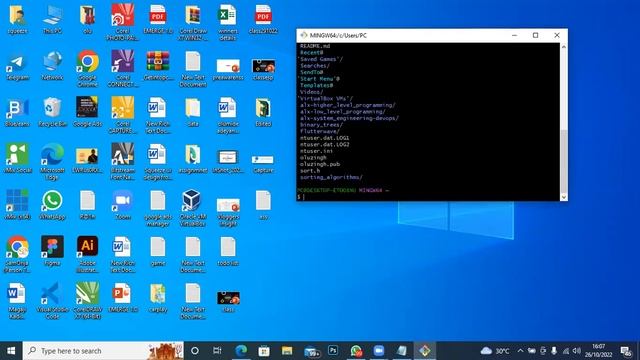Click 'binary_trees/' in terminal output
Screen dimensions: 640x360
point(321,124)
